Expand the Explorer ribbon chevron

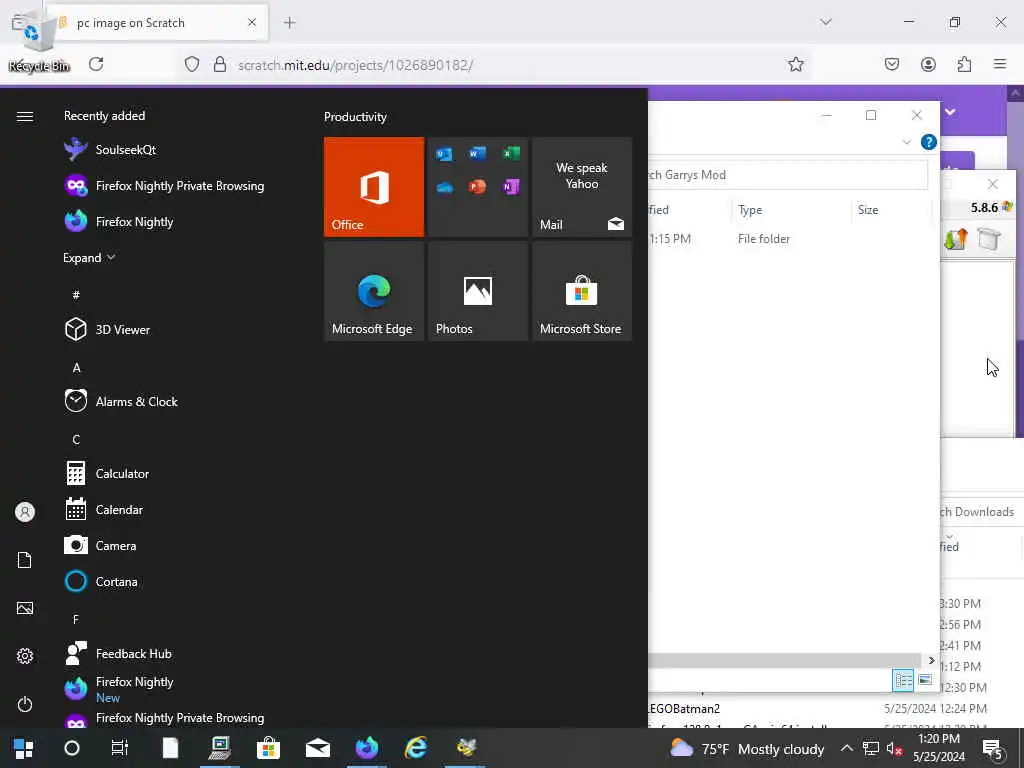[906, 142]
